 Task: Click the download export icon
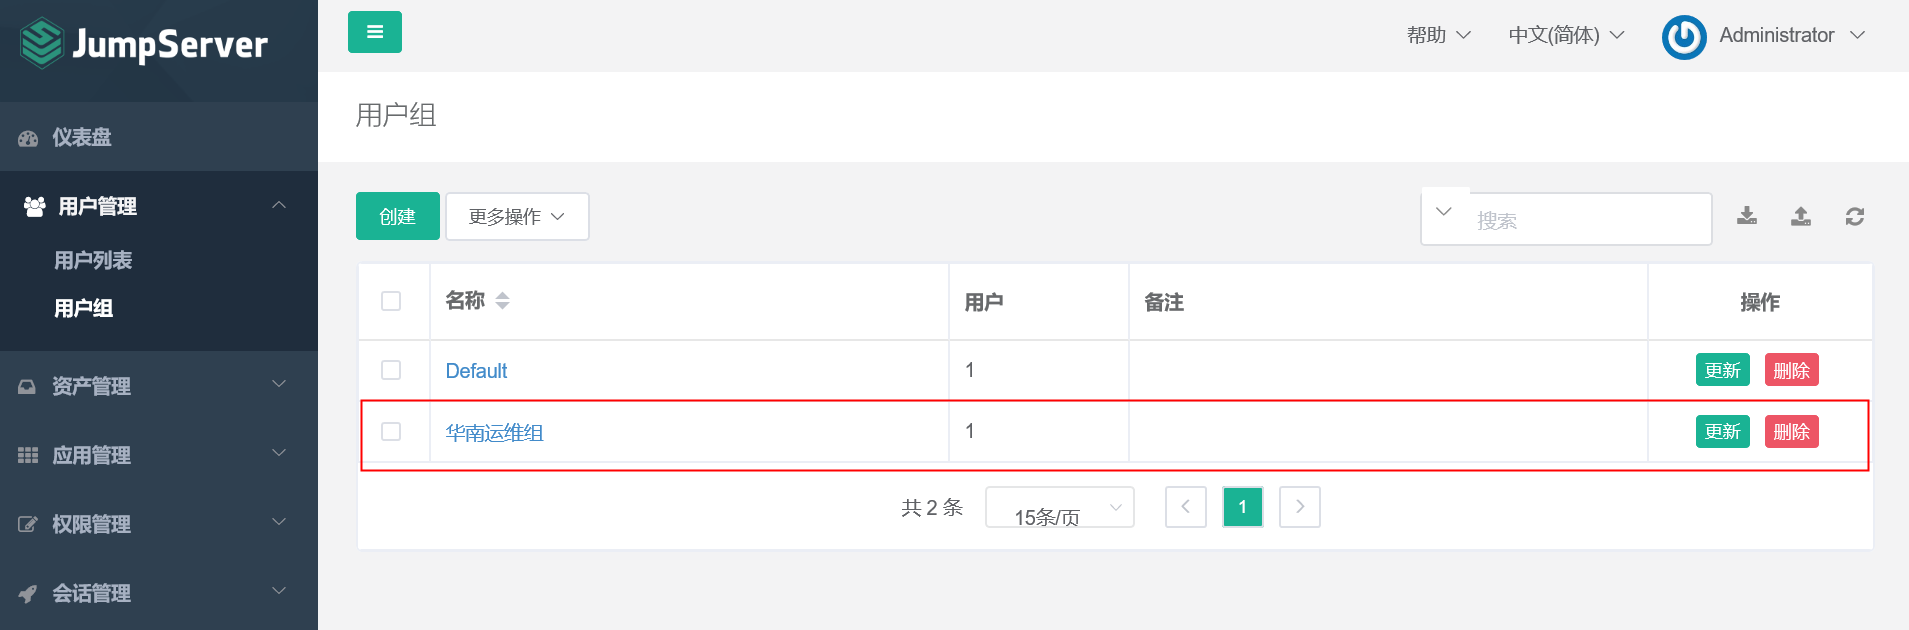(1746, 216)
